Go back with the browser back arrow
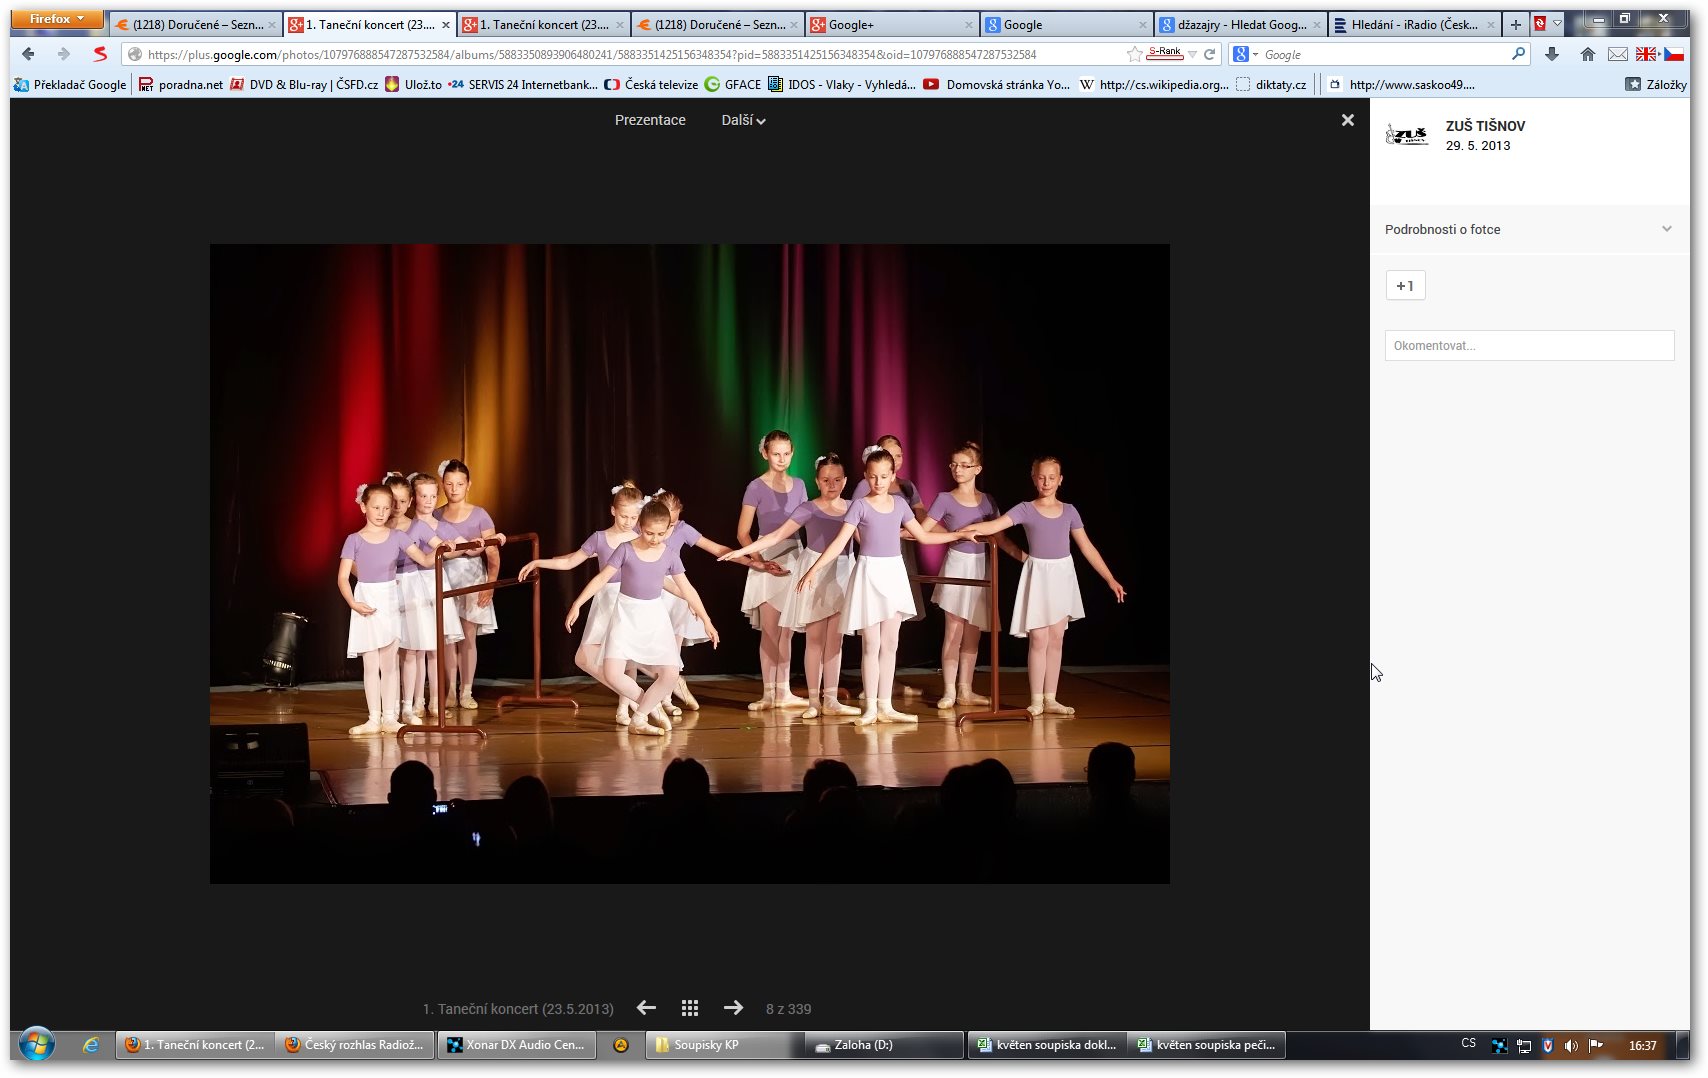Image resolution: width=1708 pixels, height=1078 pixels. (28, 54)
